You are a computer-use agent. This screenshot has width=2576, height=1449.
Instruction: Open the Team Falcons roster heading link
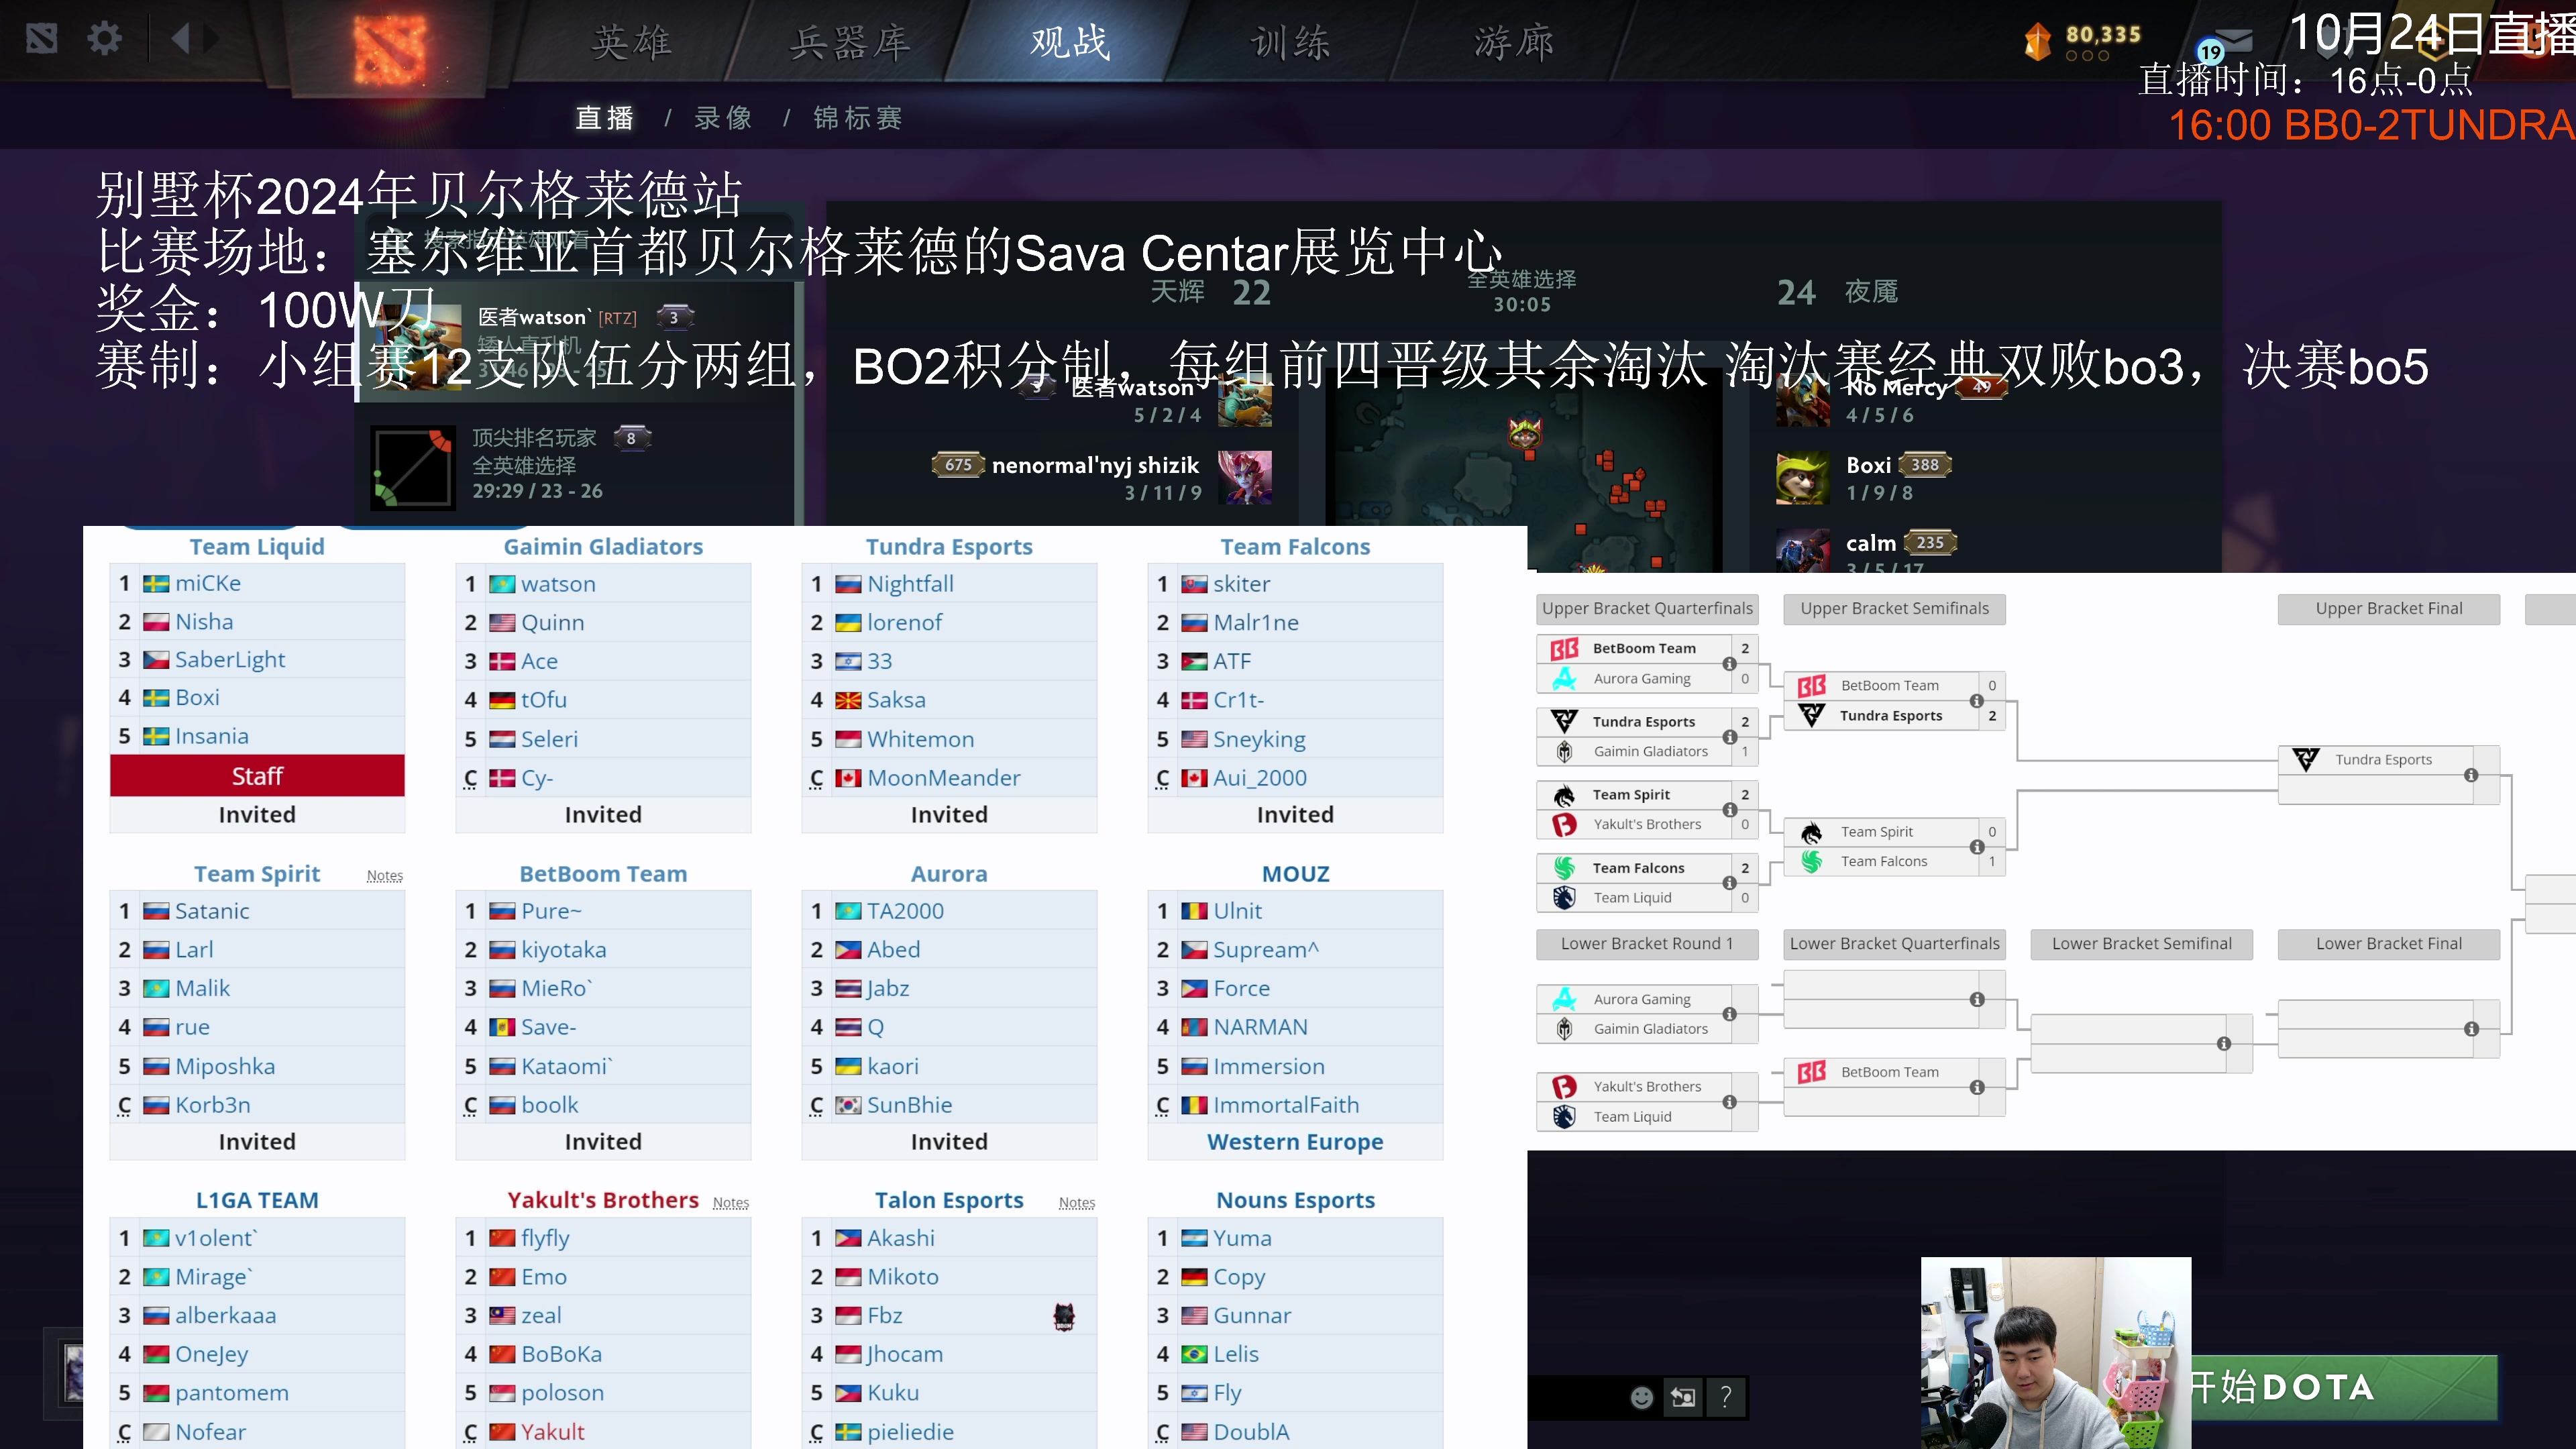click(x=1295, y=547)
